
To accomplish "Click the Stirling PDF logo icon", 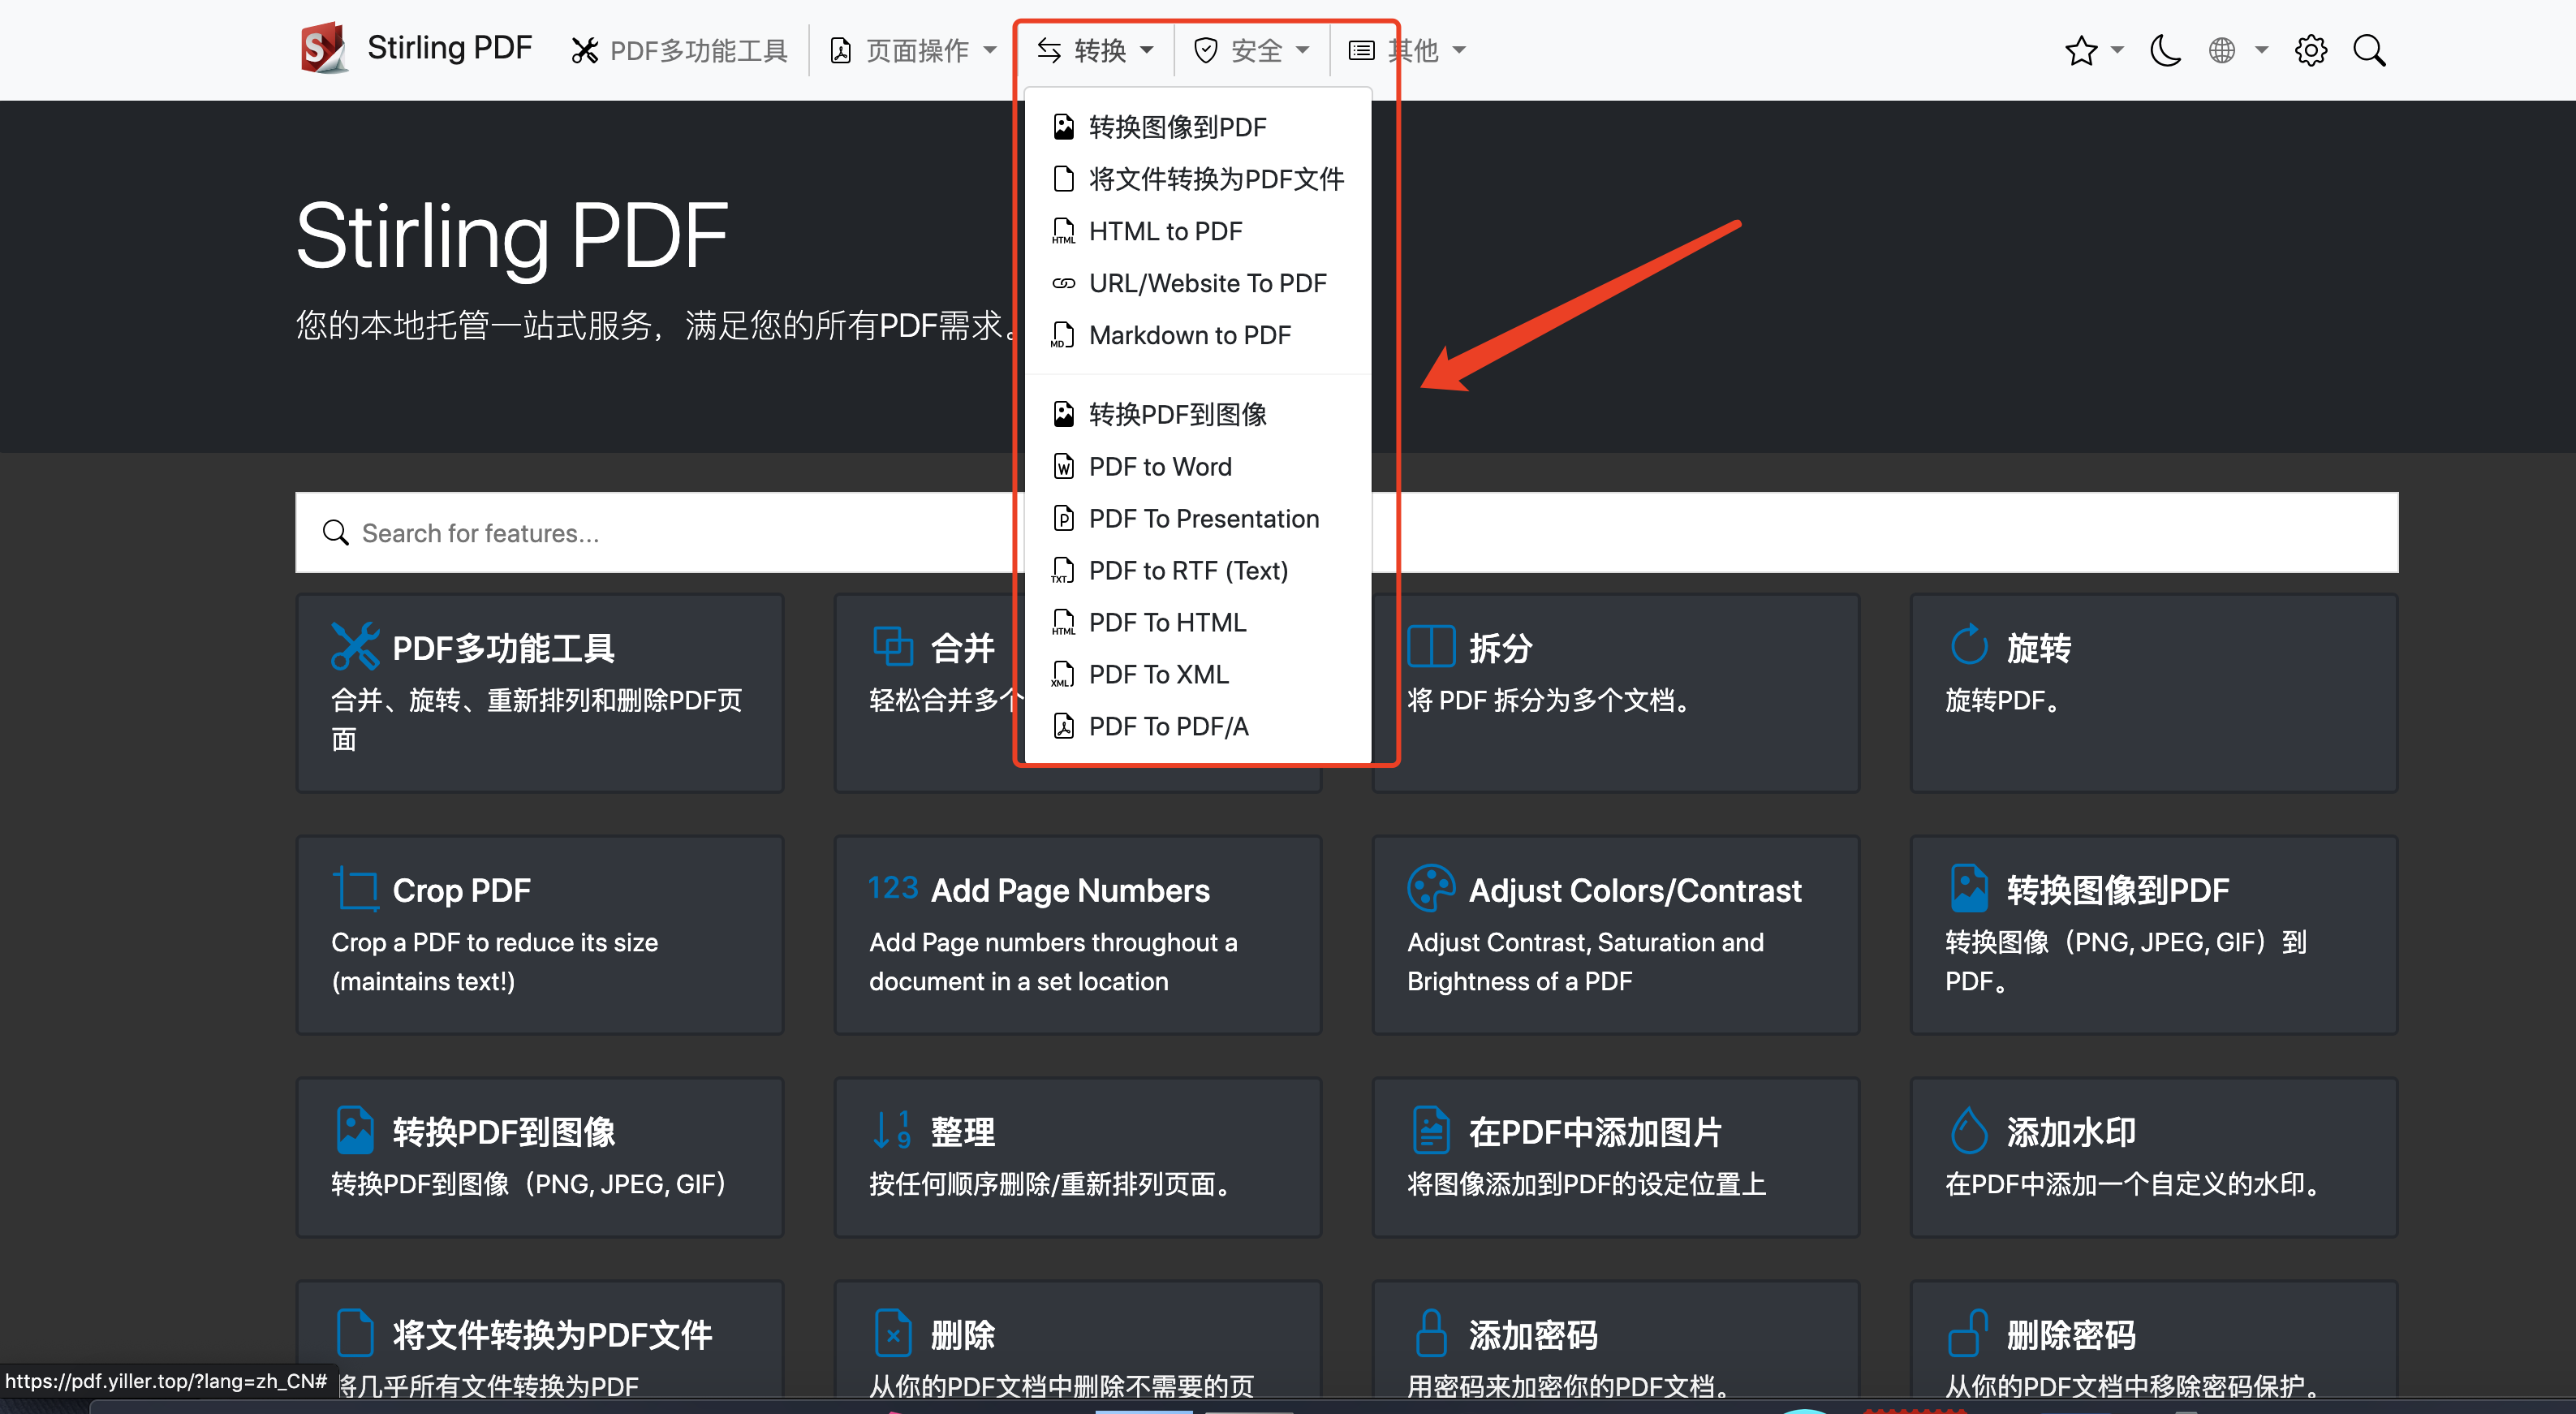I will (324, 48).
